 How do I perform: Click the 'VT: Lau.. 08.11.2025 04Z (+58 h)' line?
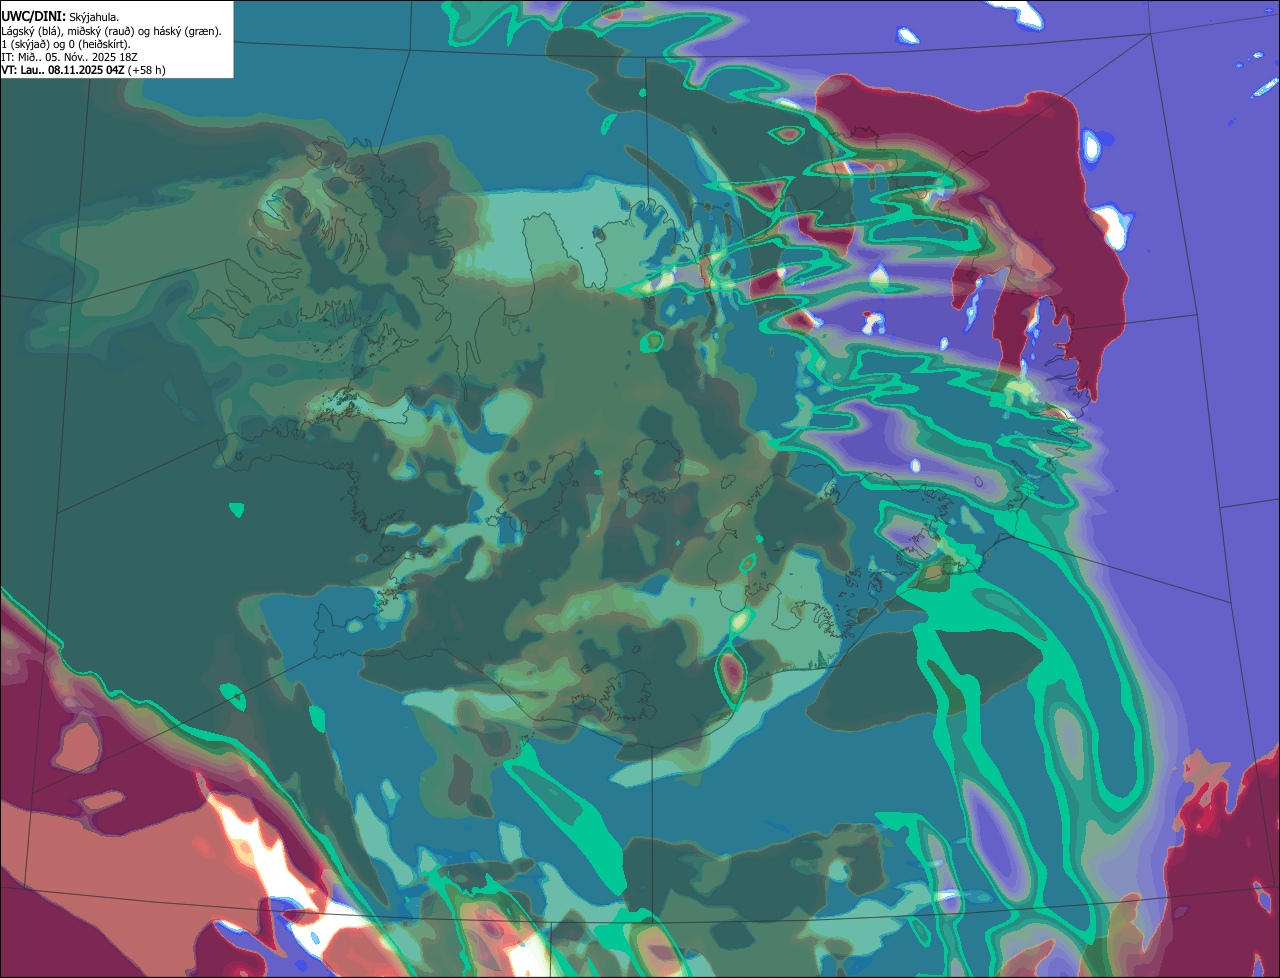coord(83,70)
